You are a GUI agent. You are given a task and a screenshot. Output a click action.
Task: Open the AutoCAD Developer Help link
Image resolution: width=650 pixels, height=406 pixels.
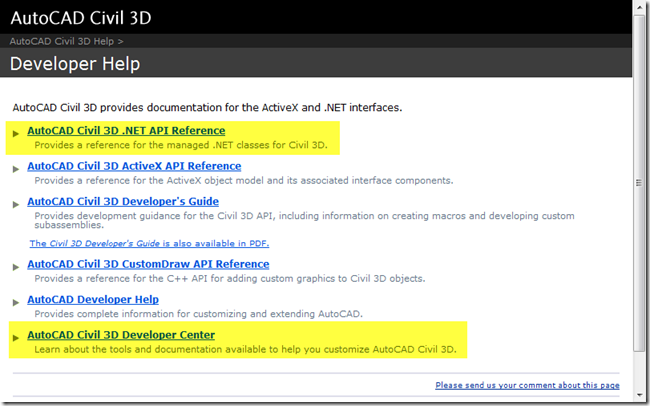point(93,299)
